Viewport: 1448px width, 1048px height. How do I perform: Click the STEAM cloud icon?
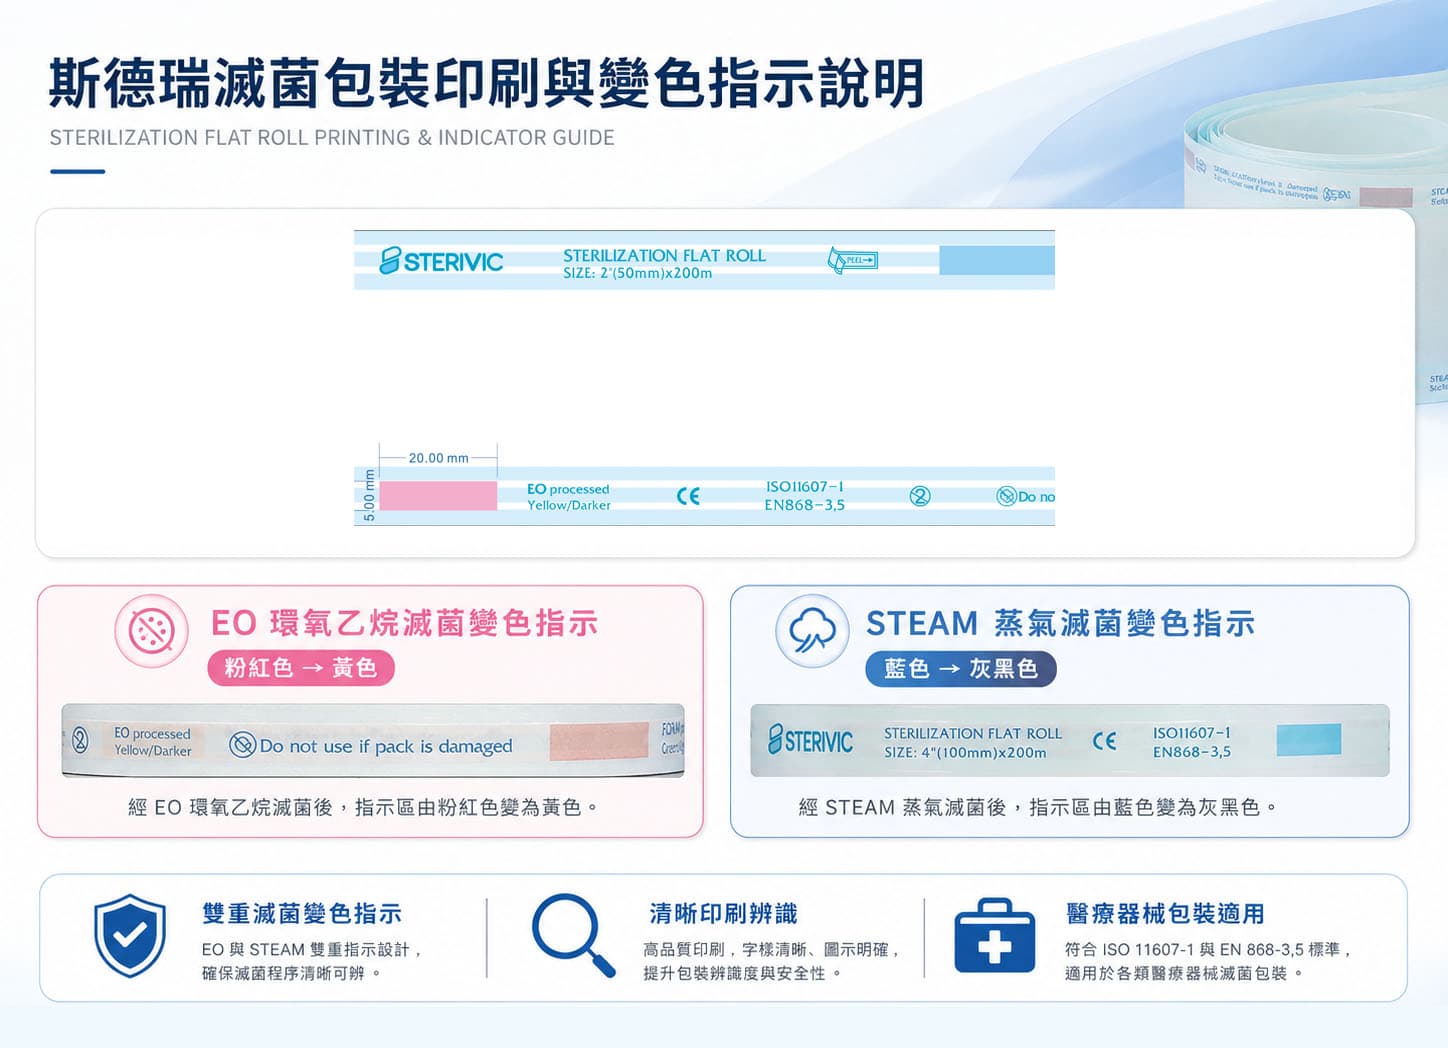[812, 631]
